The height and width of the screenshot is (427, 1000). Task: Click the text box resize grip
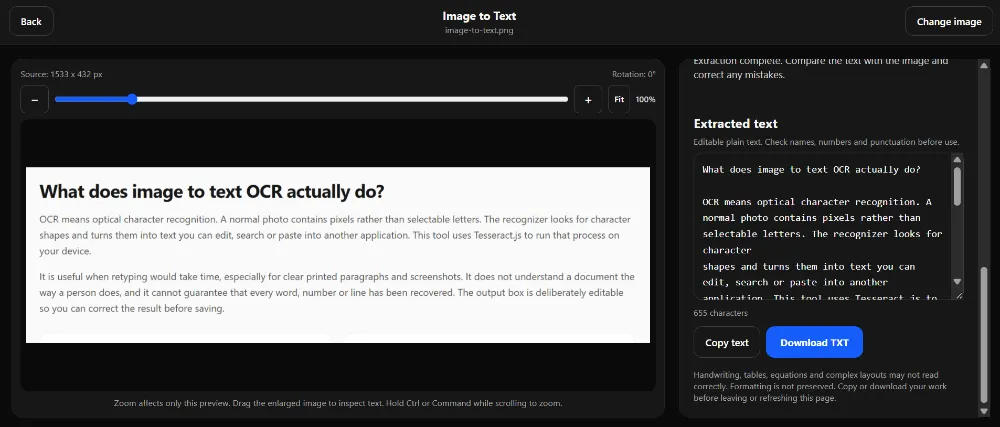957,294
